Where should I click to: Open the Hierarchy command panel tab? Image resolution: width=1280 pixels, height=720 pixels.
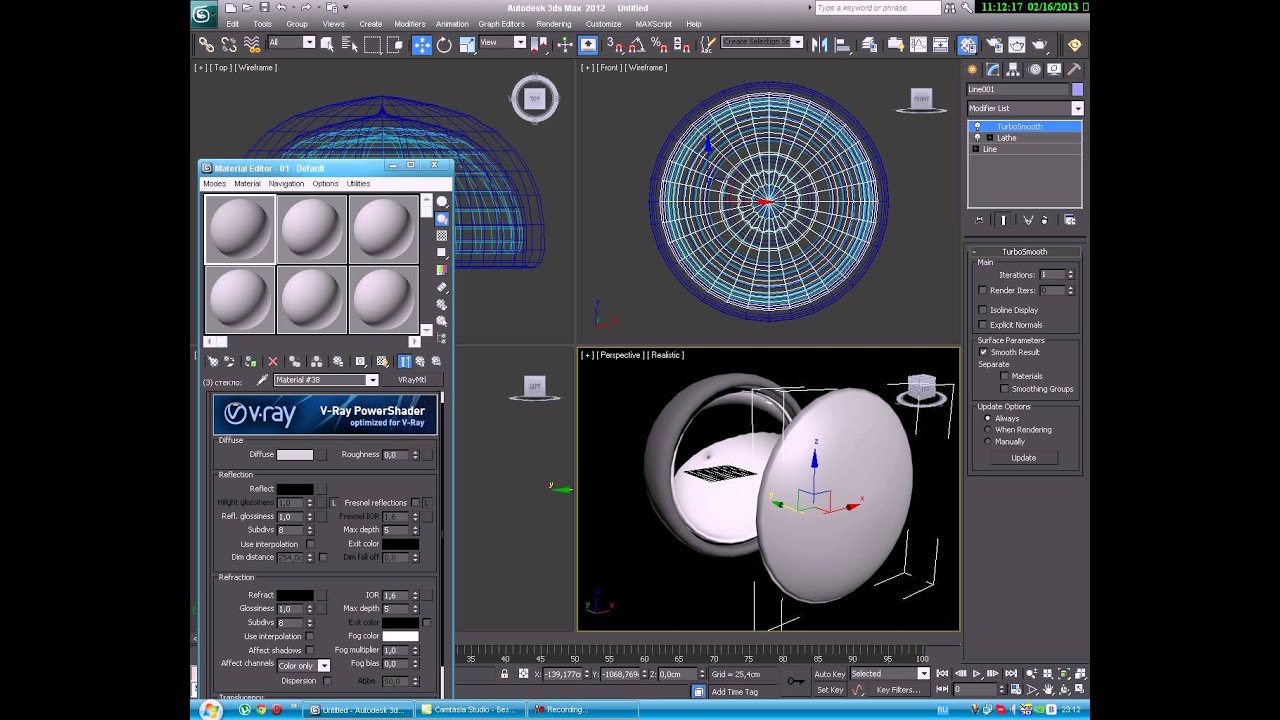click(1013, 69)
